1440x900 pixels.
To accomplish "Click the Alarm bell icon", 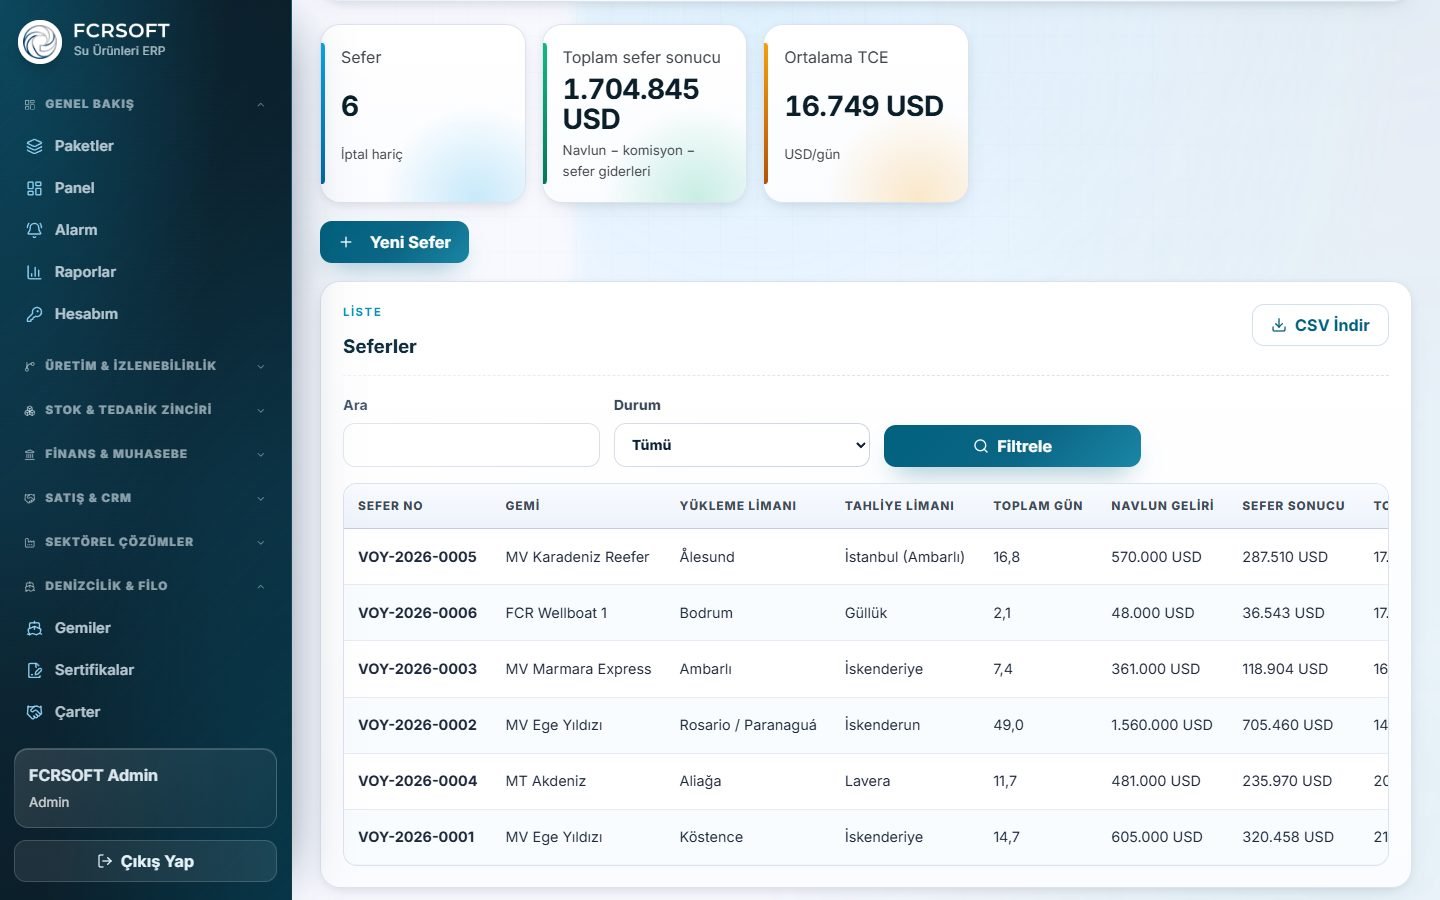I will 34,230.
